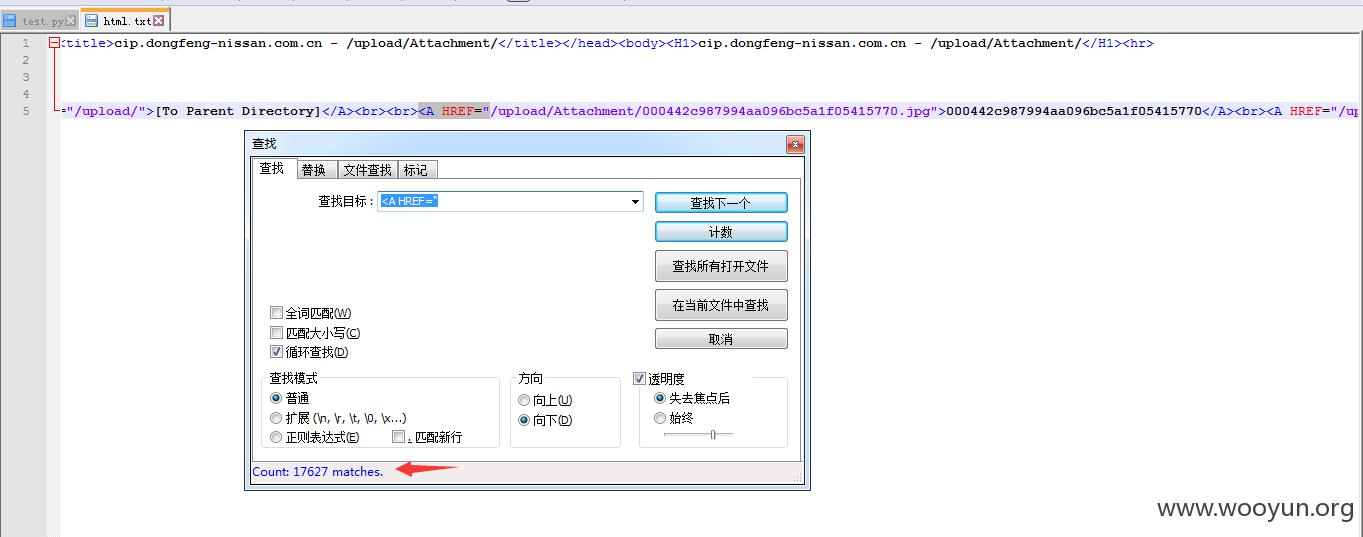This screenshot has height=537, width=1363.
Task: Click line number 1 in the margin
Action: (26, 43)
